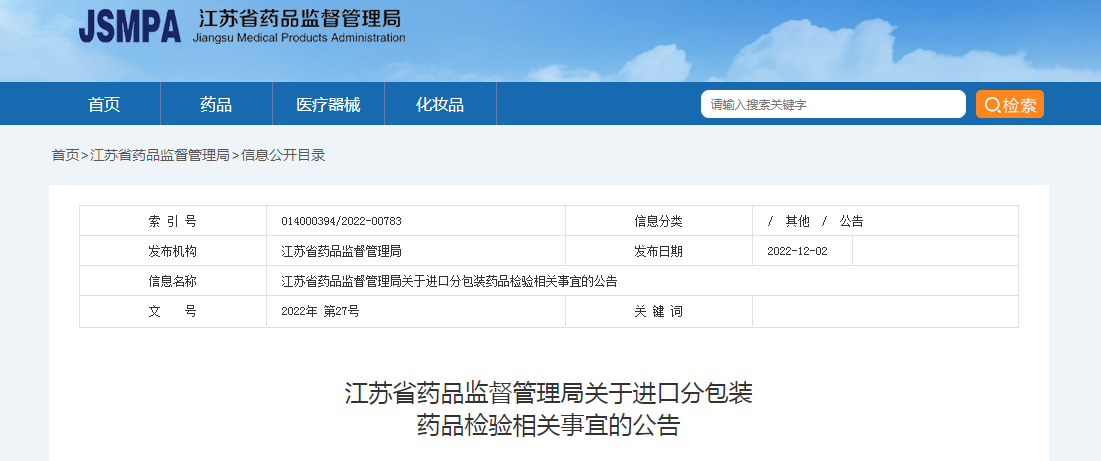Select the 文号 label cell

[x=173, y=312]
